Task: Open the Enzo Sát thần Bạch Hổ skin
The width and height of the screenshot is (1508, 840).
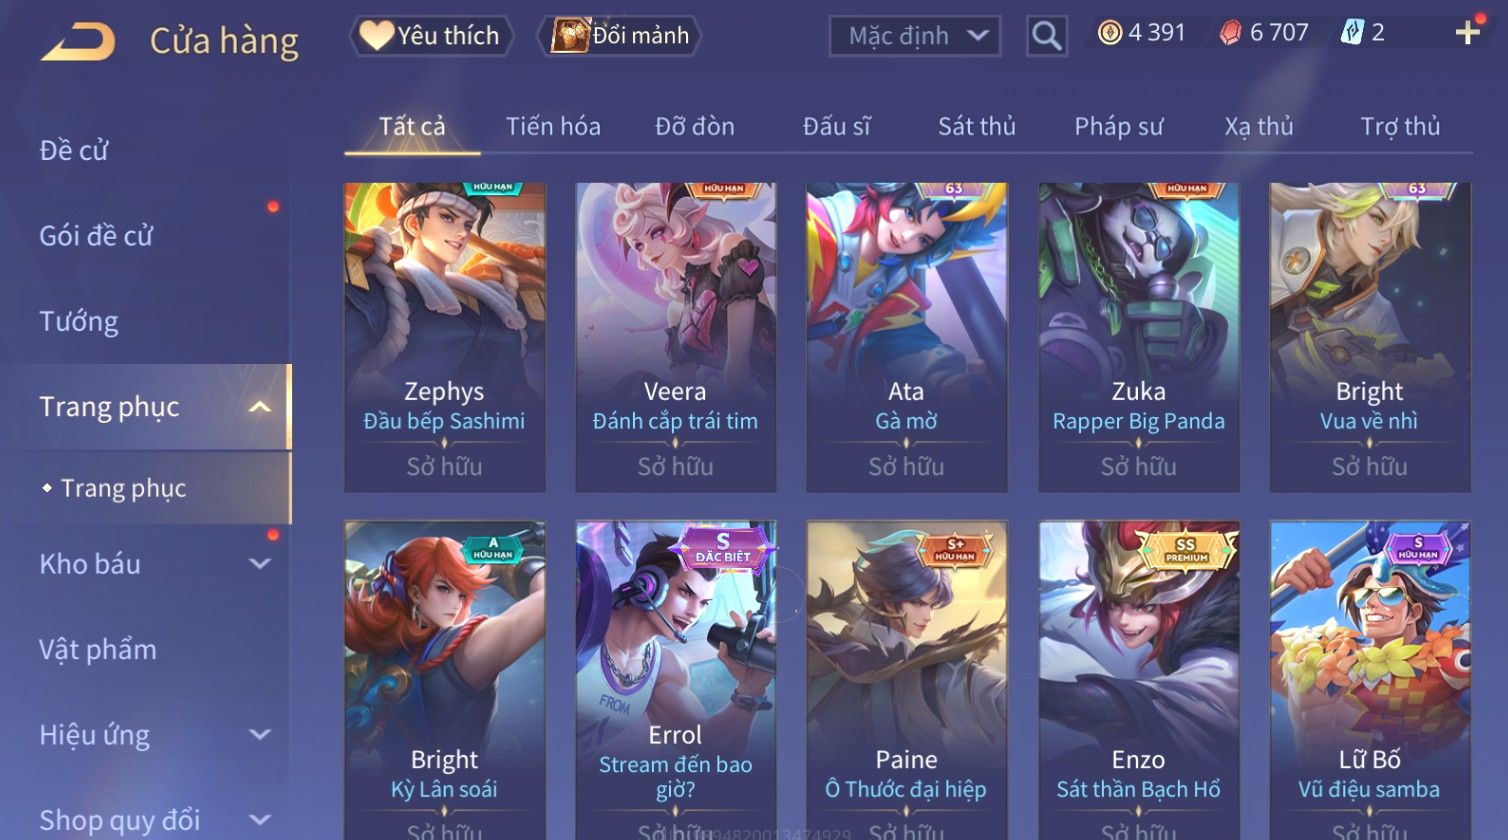Action: click(x=1139, y=680)
